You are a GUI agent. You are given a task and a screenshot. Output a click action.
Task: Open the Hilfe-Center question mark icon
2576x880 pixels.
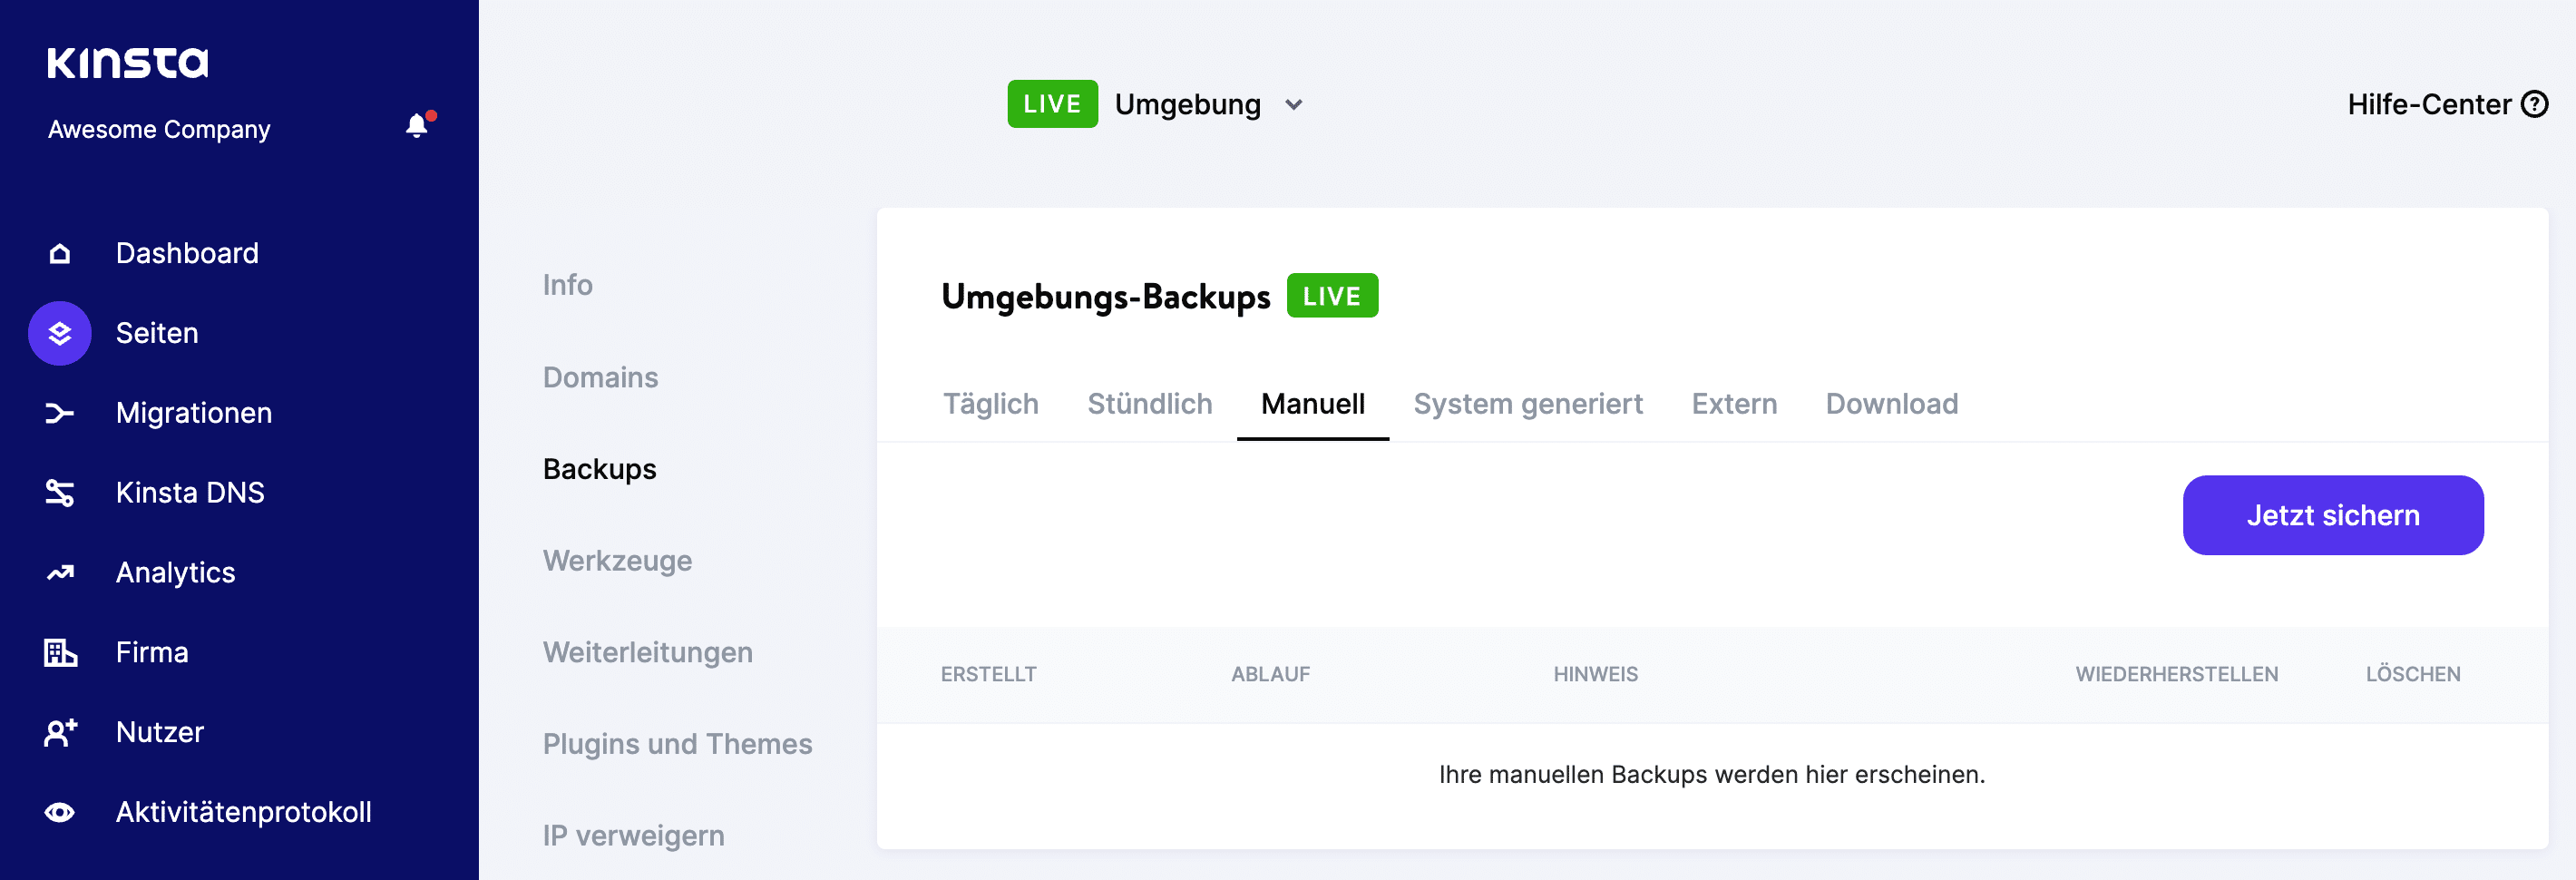click(x=2534, y=104)
